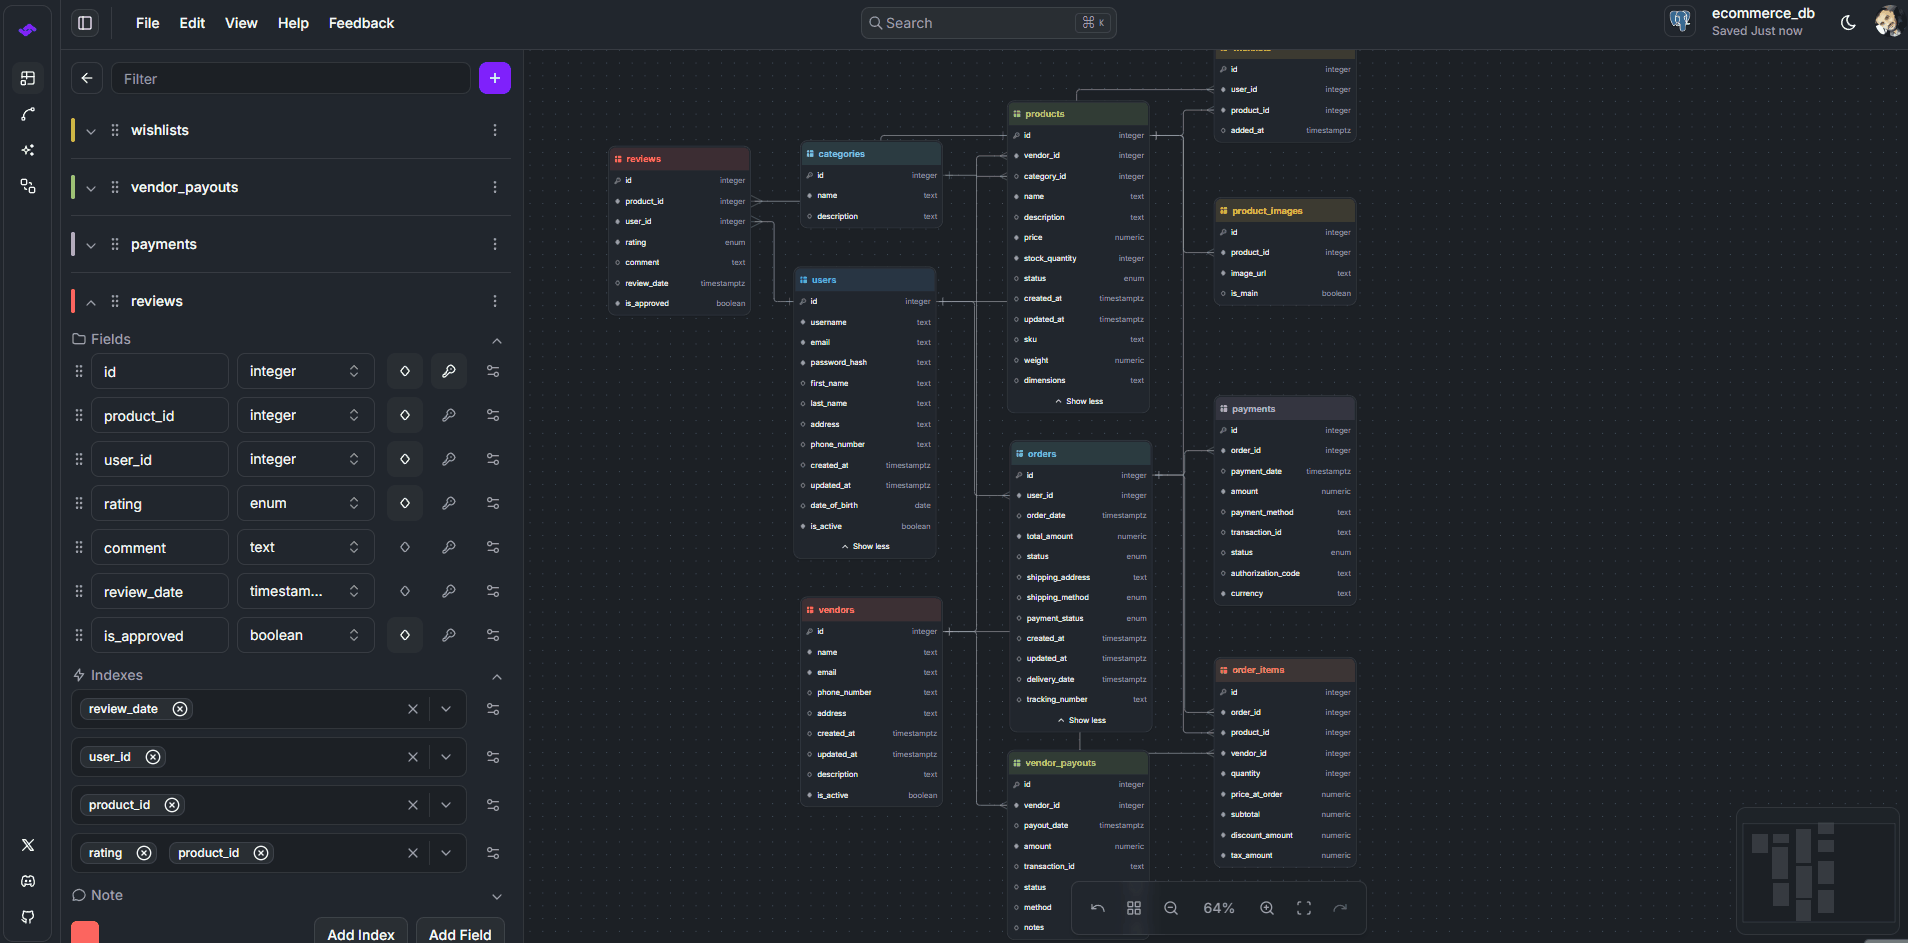The width and height of the screenshot is (1908, 943).
Task: Click the zoom out magnifier icon
Action: [x=1170, y=908]
